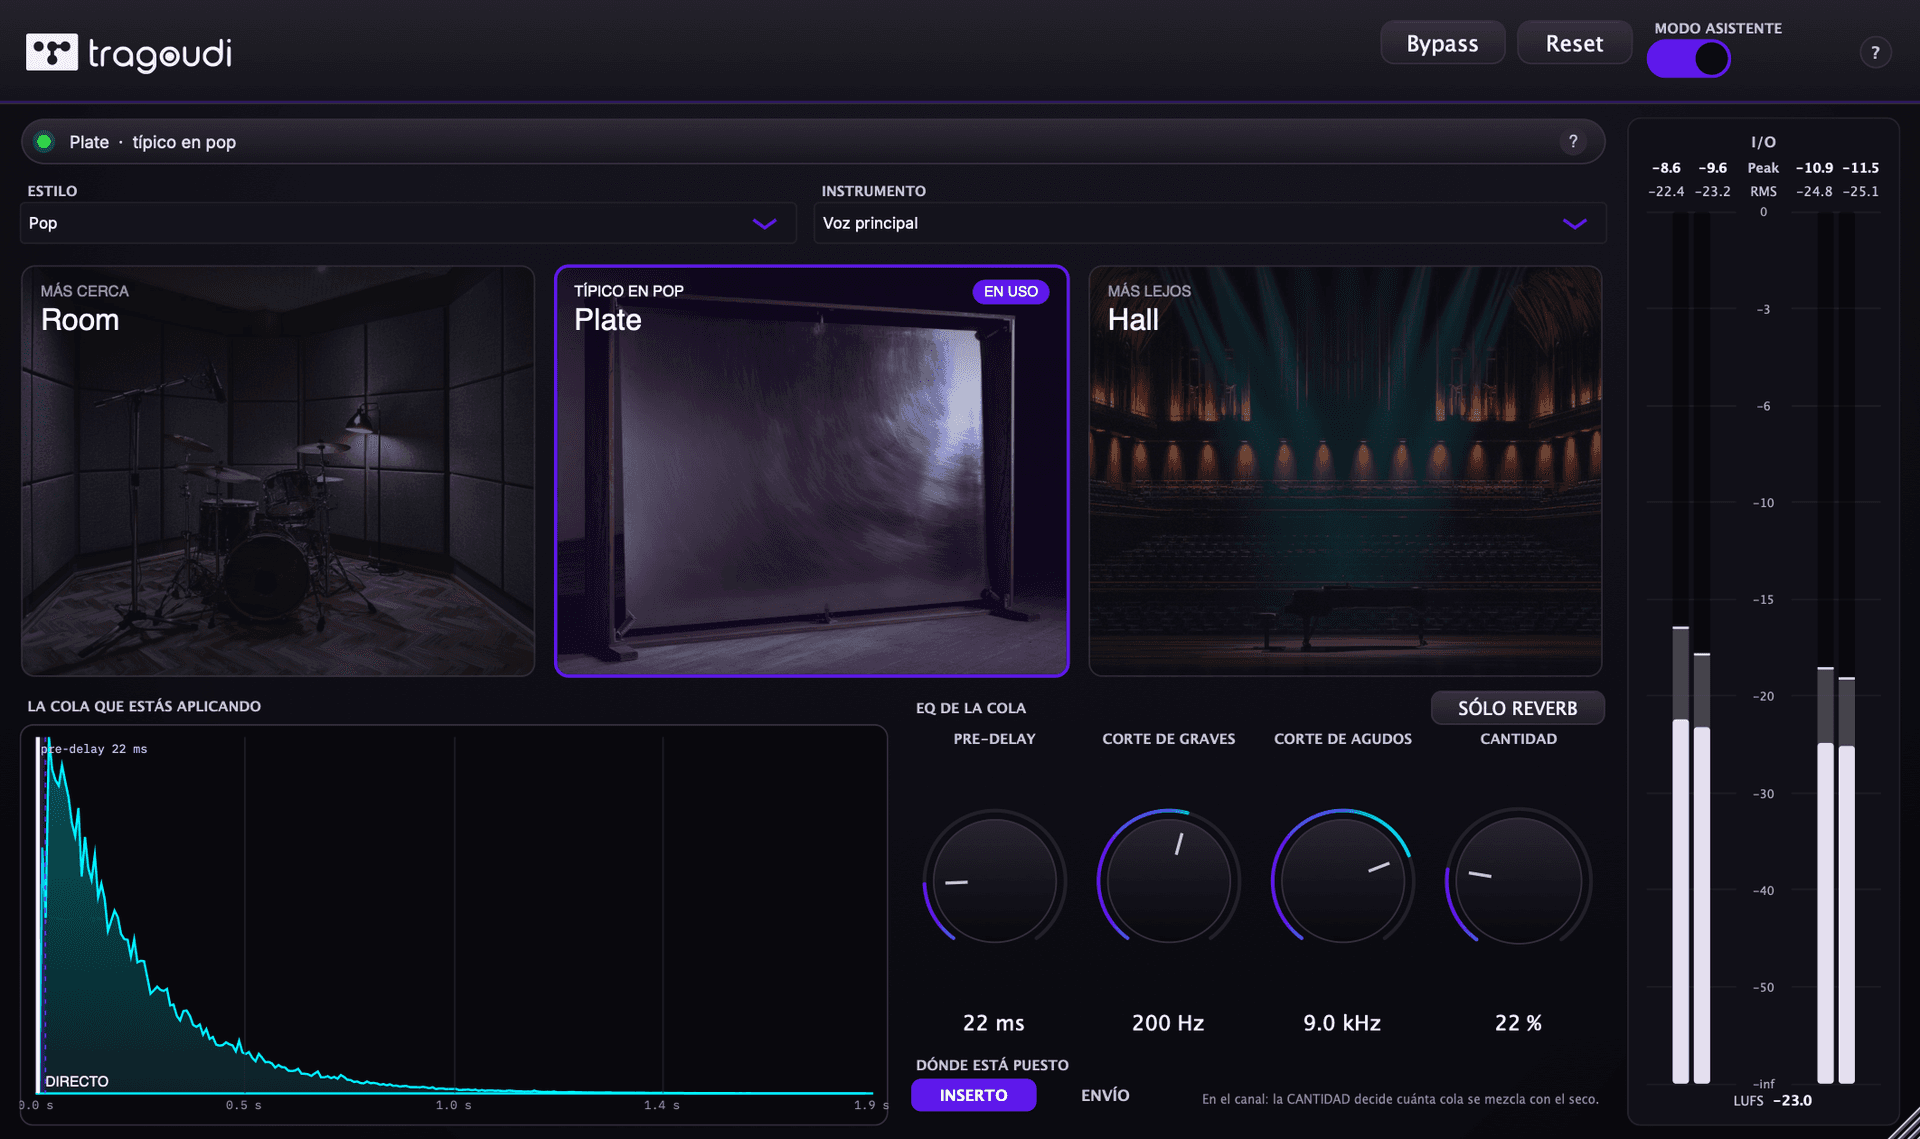The image size is (1920, 1139).
Task: Click the 9.0 kHz value
Action: [x=1342, y=1023]
